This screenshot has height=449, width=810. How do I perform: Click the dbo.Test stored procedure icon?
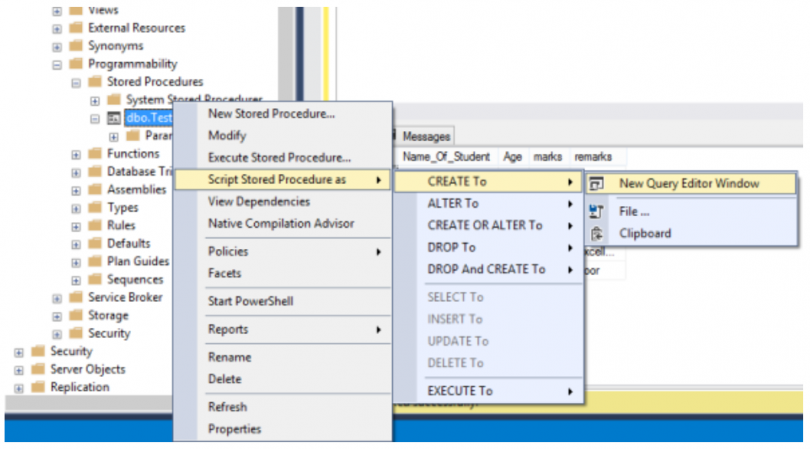point(115,118)
